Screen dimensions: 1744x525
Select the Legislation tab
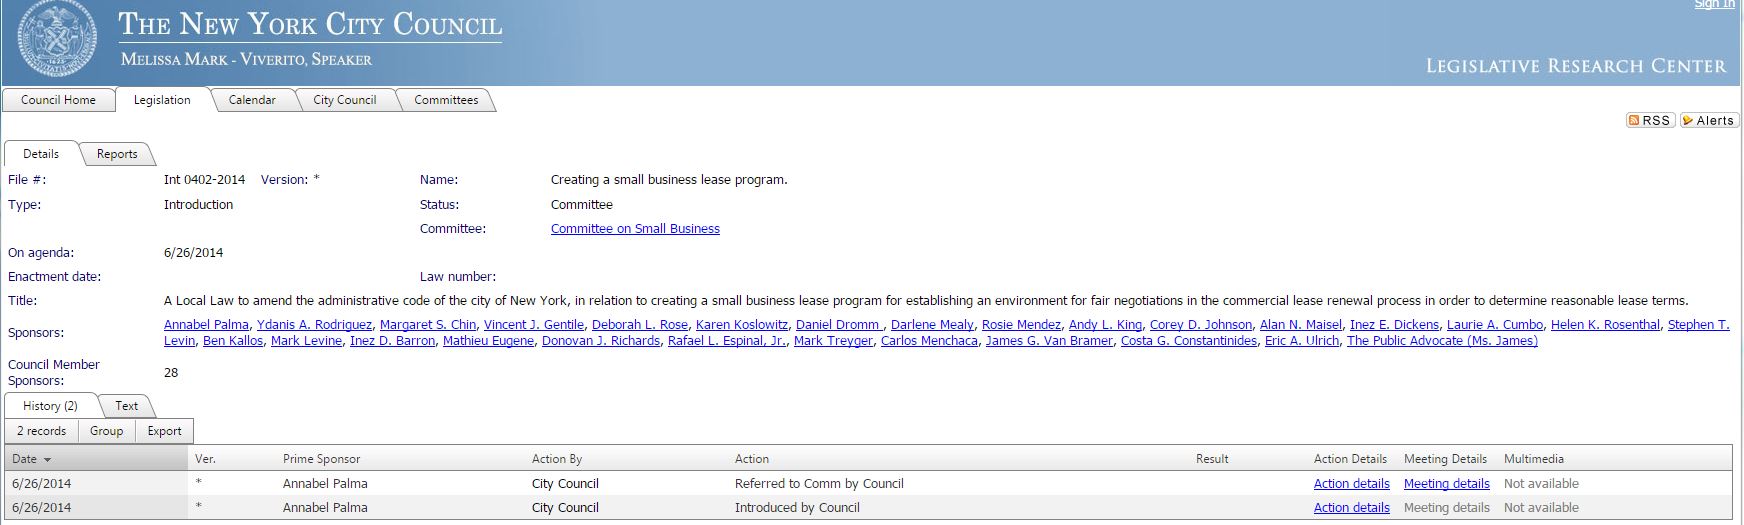162,100
